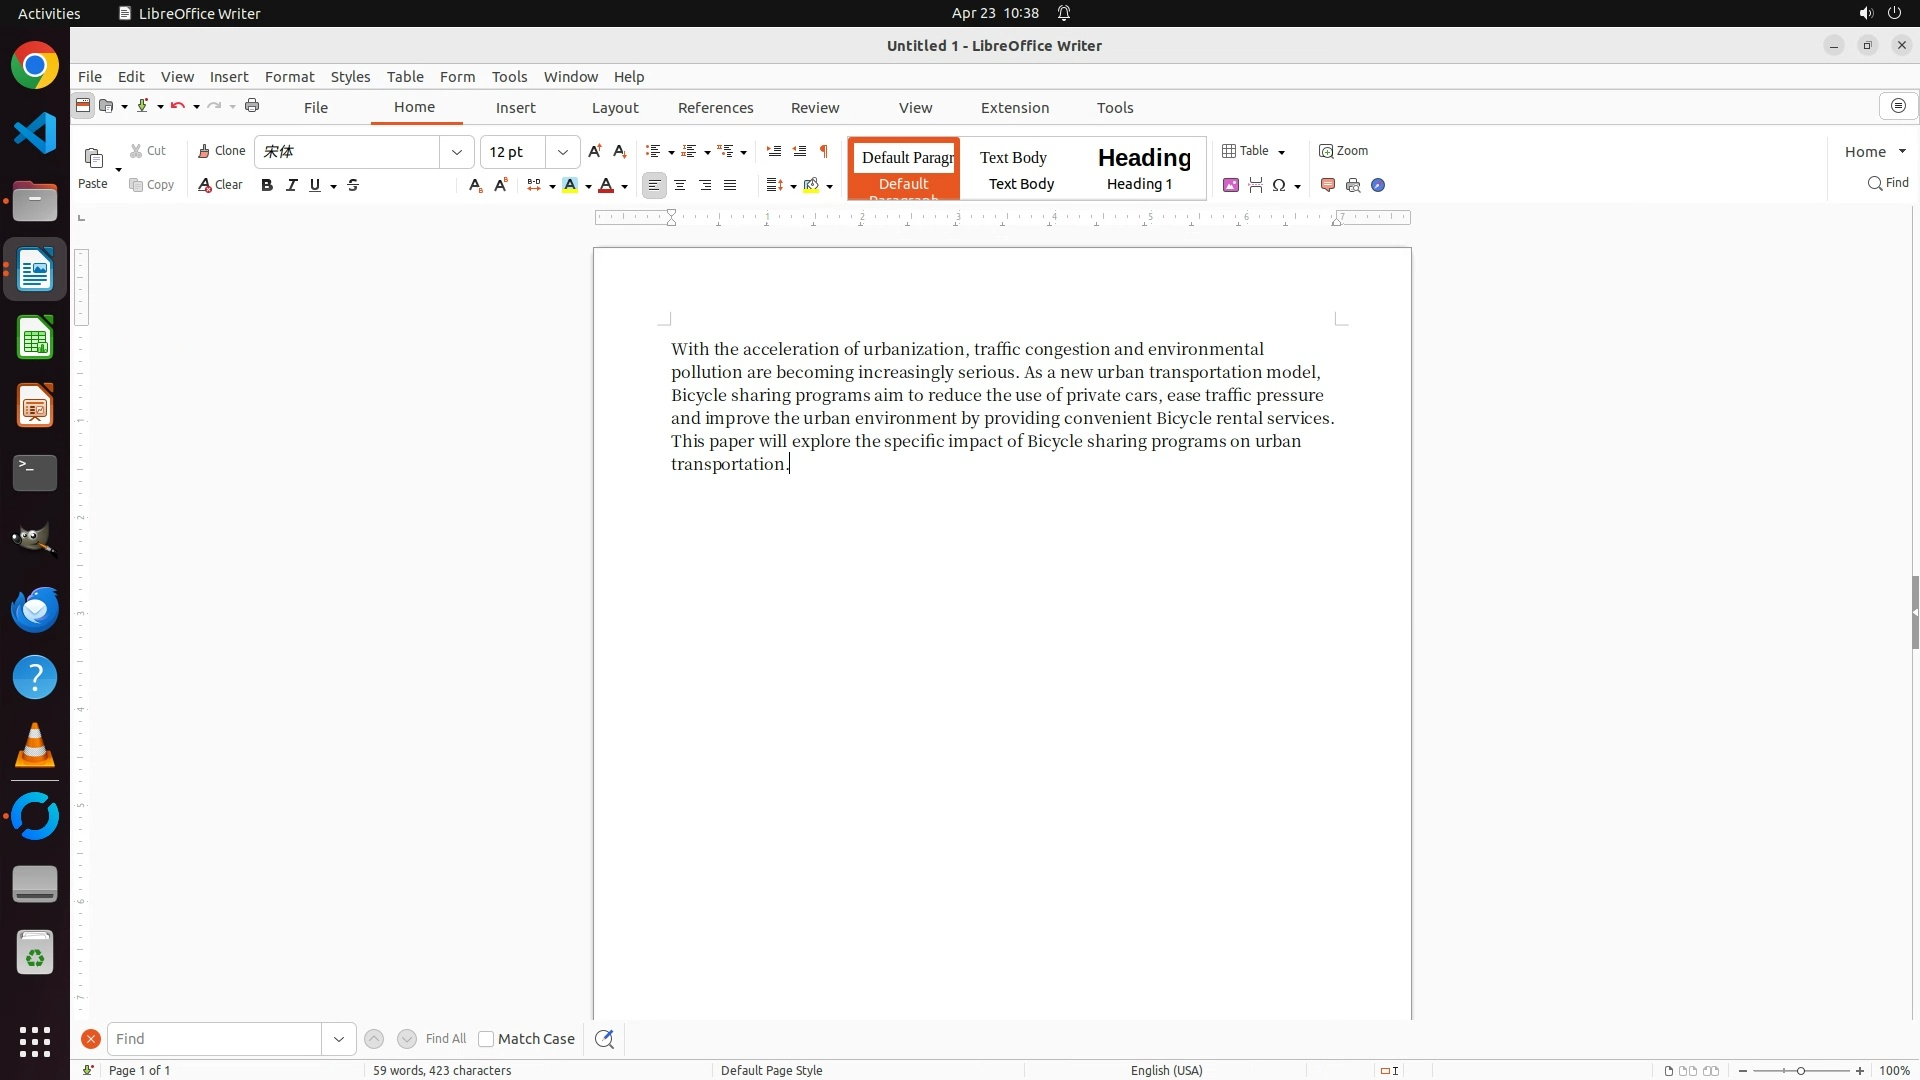This screenshot has height=1080, width=1920.
Task: Open the font name dropdown
Action: 457,152
